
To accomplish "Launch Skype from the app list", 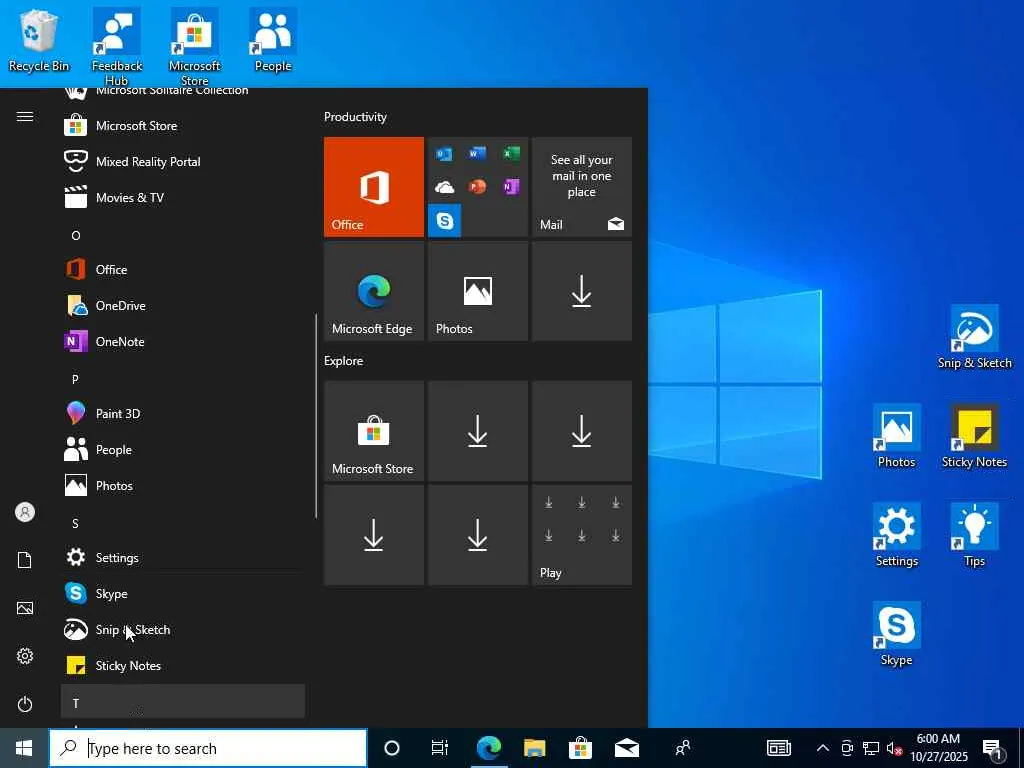I will (x=183, y=594).
